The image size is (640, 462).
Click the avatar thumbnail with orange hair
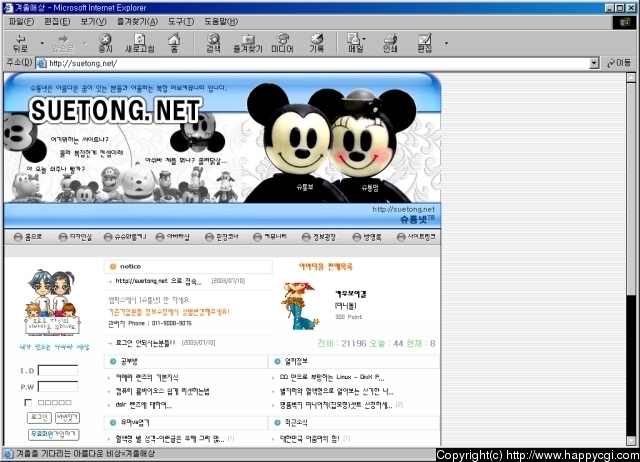300,306
